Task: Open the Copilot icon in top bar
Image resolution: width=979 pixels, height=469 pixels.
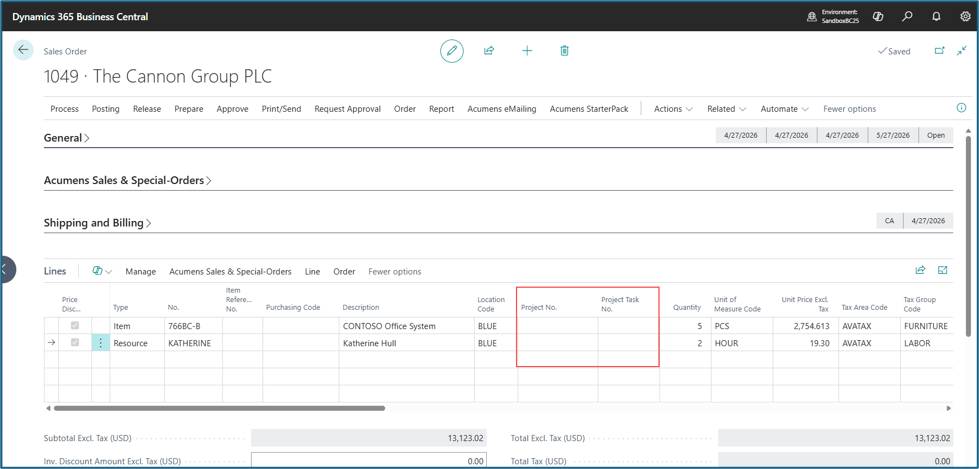Action: pyautogui.click(x=878, y=17)
